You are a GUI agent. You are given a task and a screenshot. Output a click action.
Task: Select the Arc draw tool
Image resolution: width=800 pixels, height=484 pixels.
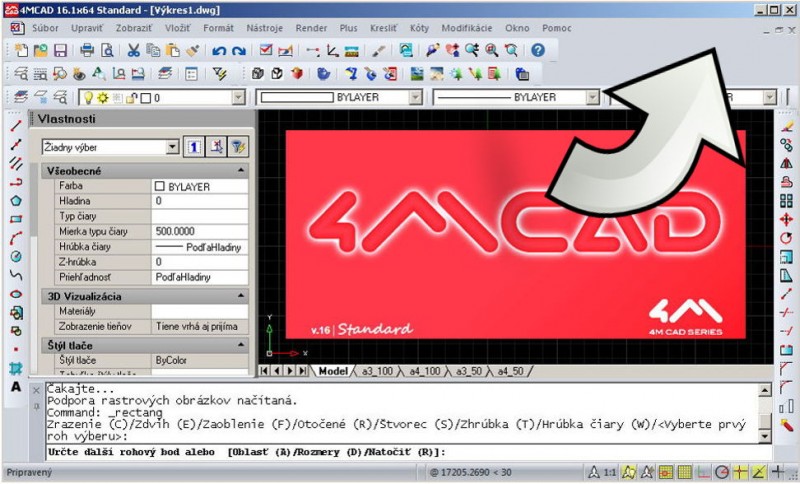click(x=16, y=238)
